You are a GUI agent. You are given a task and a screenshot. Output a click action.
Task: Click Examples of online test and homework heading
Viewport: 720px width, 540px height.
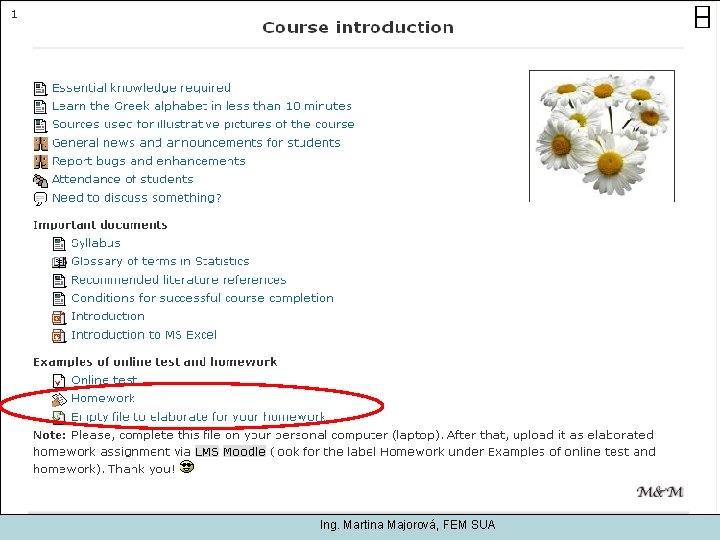coord(155,362)
